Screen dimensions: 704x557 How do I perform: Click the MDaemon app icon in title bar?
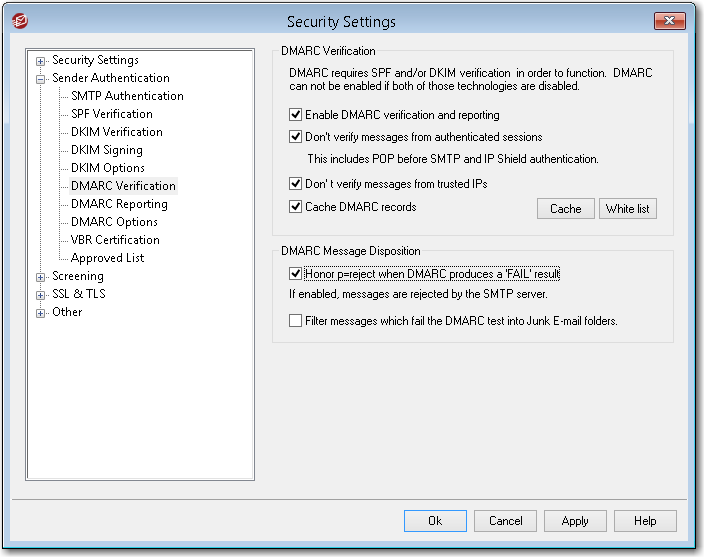click(x=20, y=21)
